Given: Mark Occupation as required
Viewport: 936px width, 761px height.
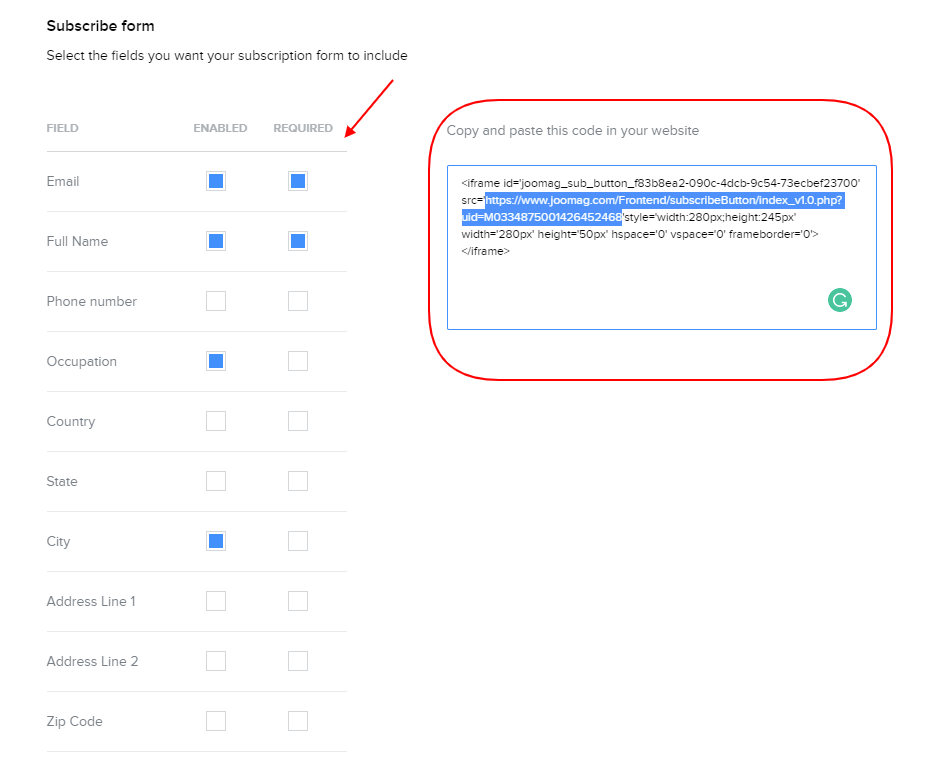Looking at the screenshot, I should (x=298, y=361).
